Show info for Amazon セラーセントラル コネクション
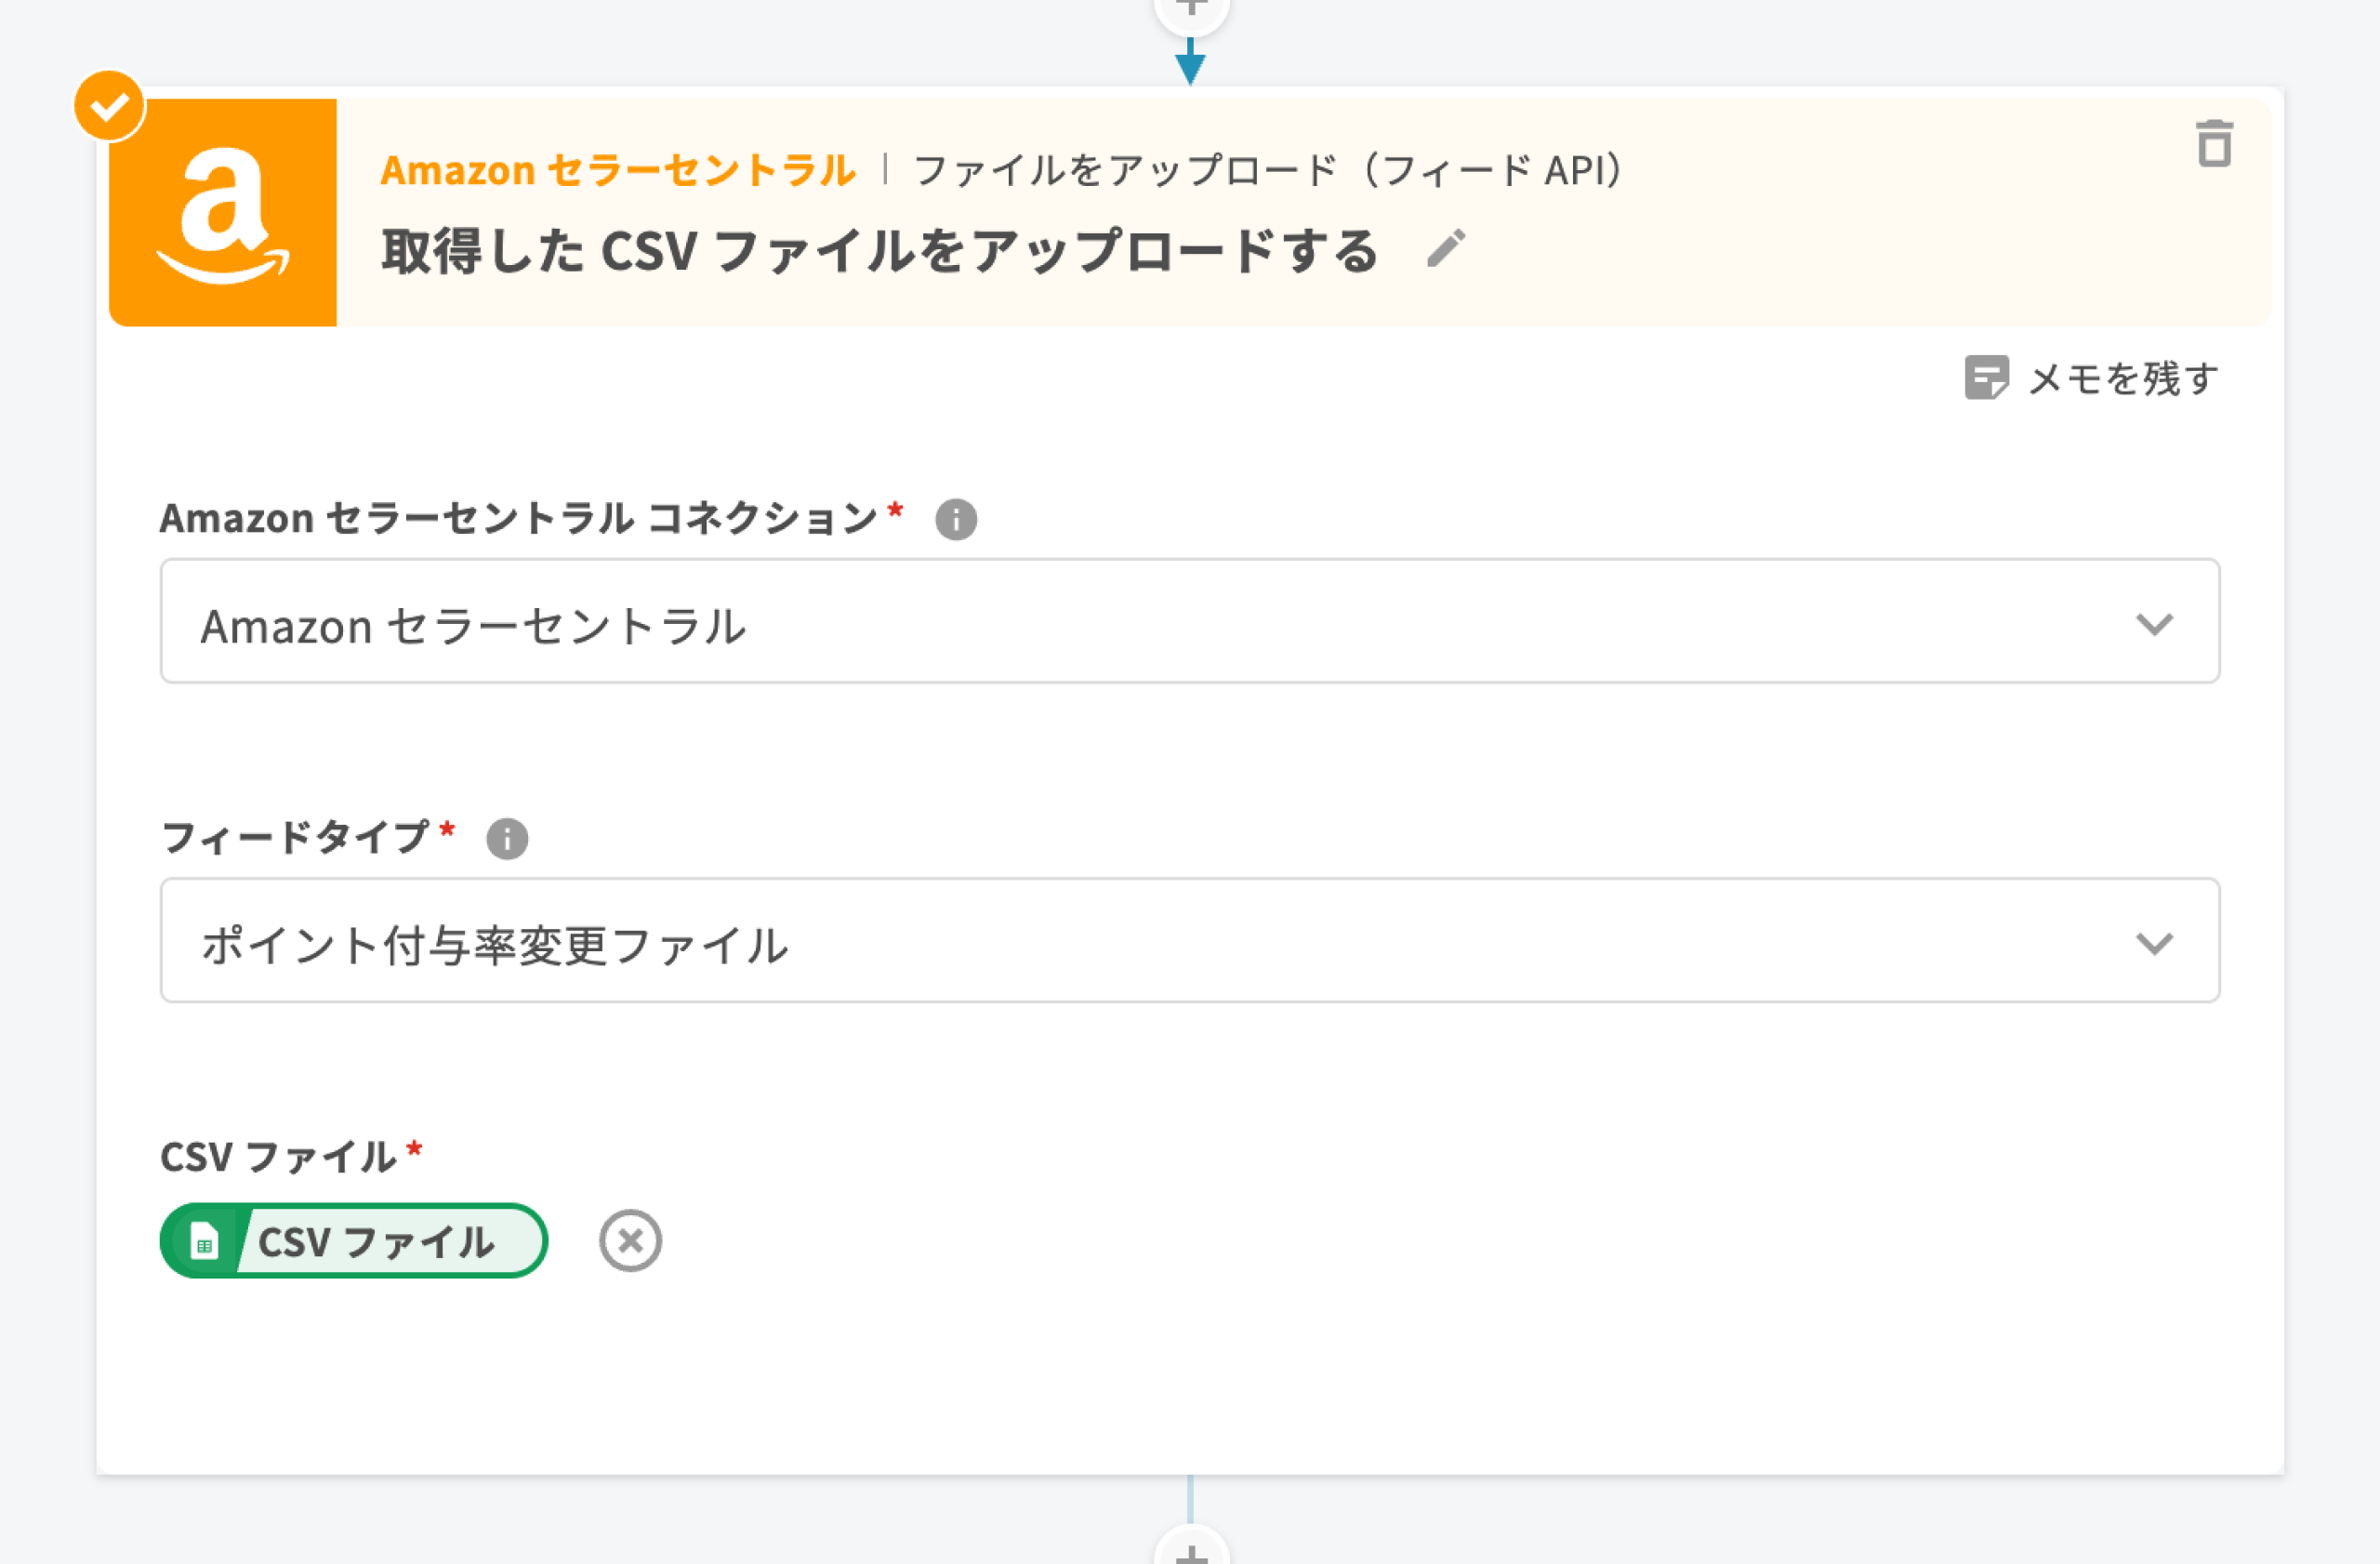 click(x=955, y=520)
